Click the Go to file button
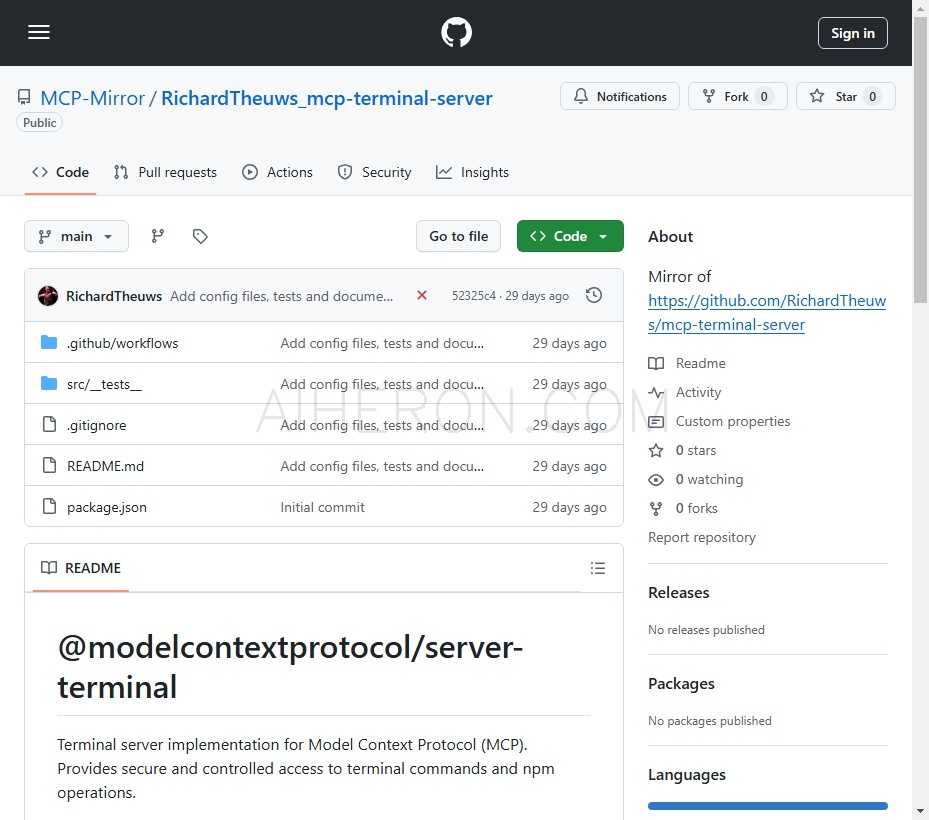 point(458,236)
